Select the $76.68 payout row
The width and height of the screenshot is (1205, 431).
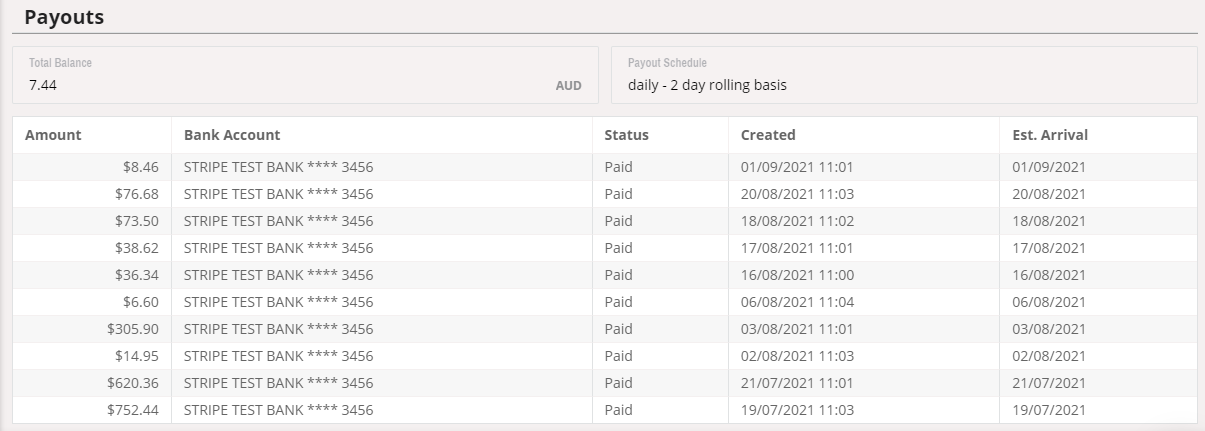coord(605,194)
